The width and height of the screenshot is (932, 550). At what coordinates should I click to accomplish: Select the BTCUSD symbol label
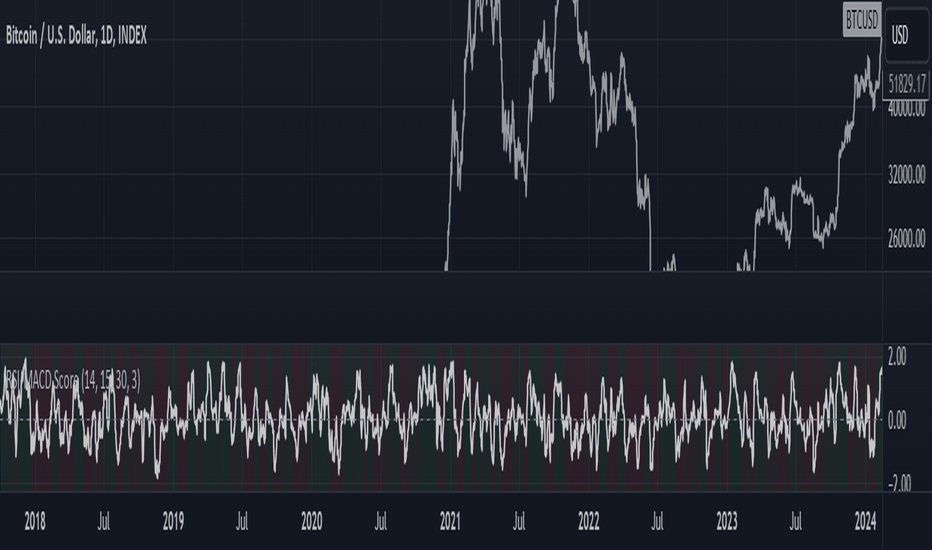tap(862, 21)
